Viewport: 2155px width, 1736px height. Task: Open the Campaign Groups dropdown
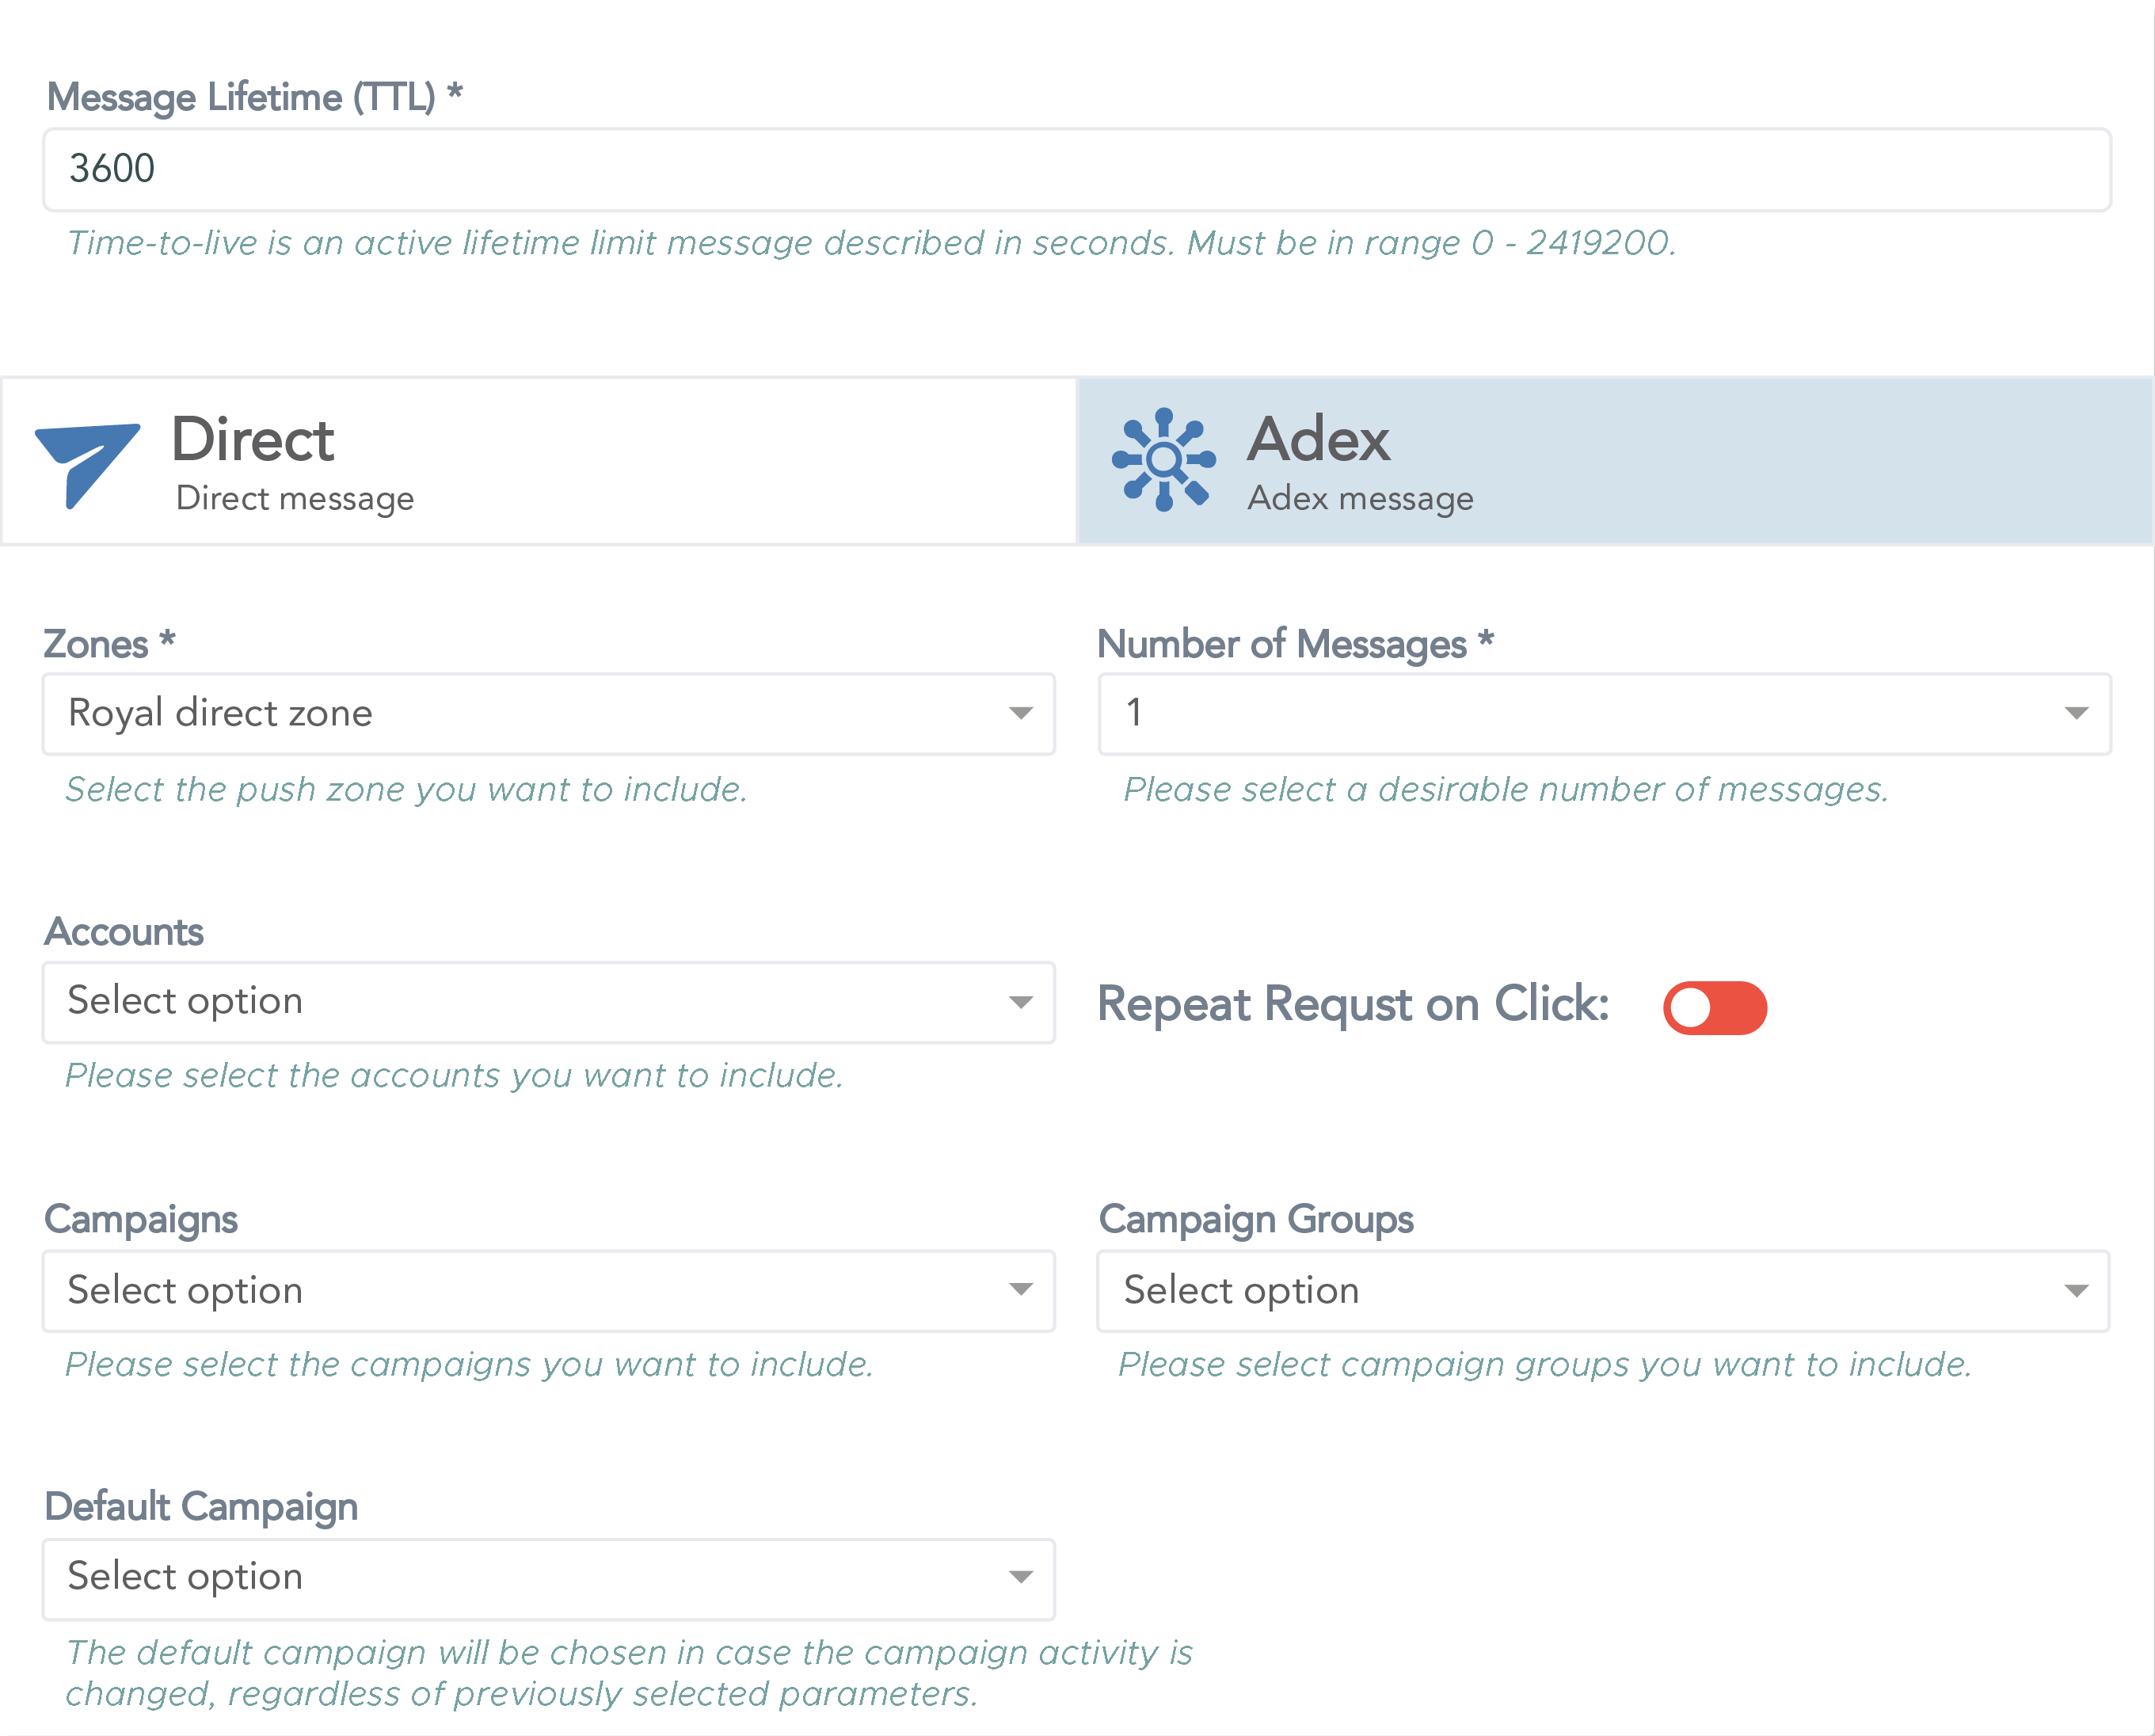coord(1604,1291)
